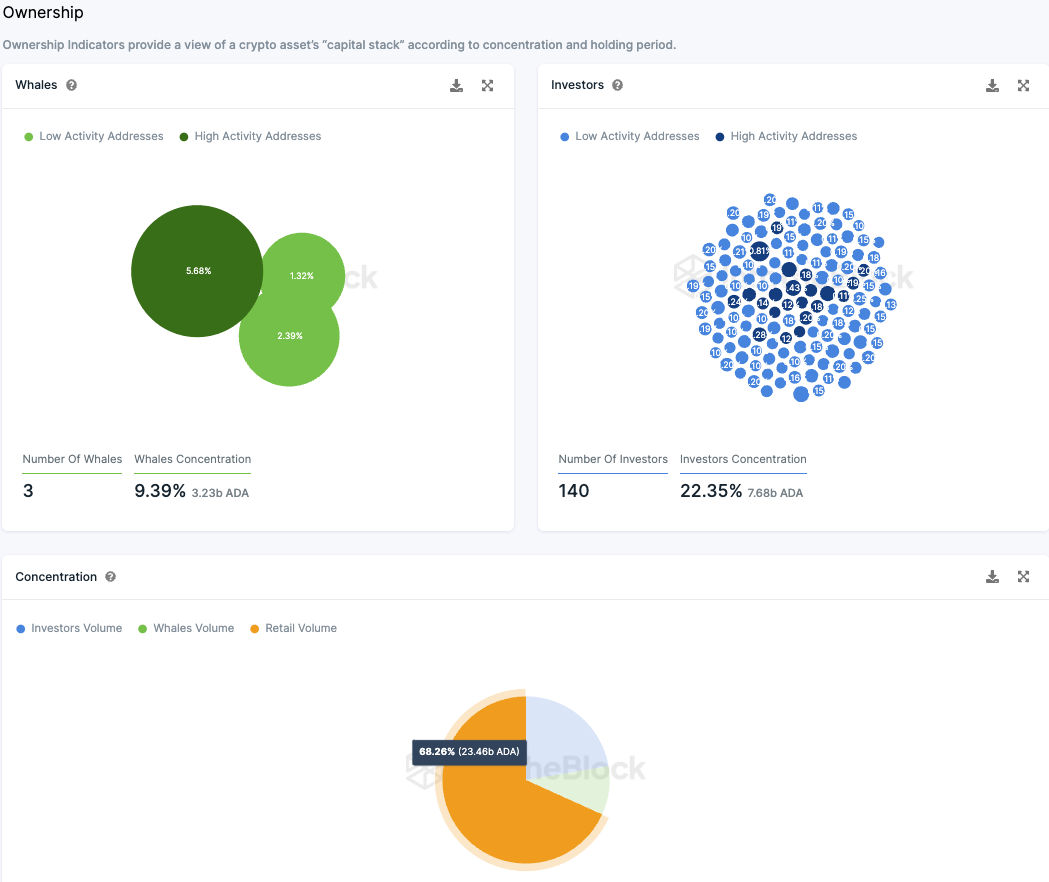
Task: Download the Whales chart data
Action: tap(456, 86)
